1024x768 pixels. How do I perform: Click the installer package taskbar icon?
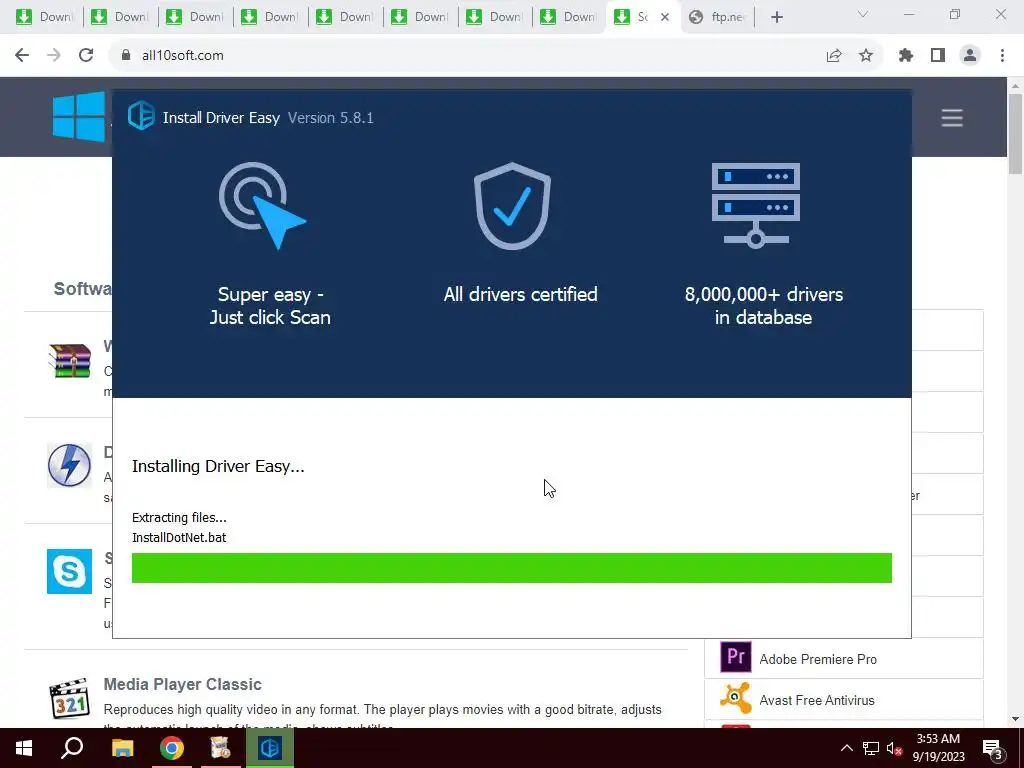click(221, 748)
